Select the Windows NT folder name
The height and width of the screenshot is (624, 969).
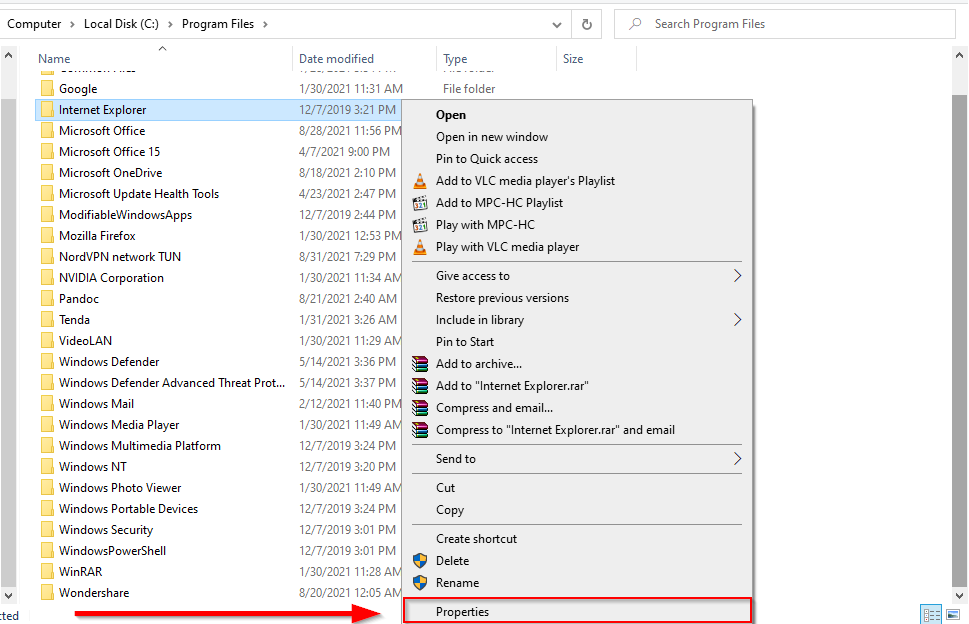click(x=93, y=467)
